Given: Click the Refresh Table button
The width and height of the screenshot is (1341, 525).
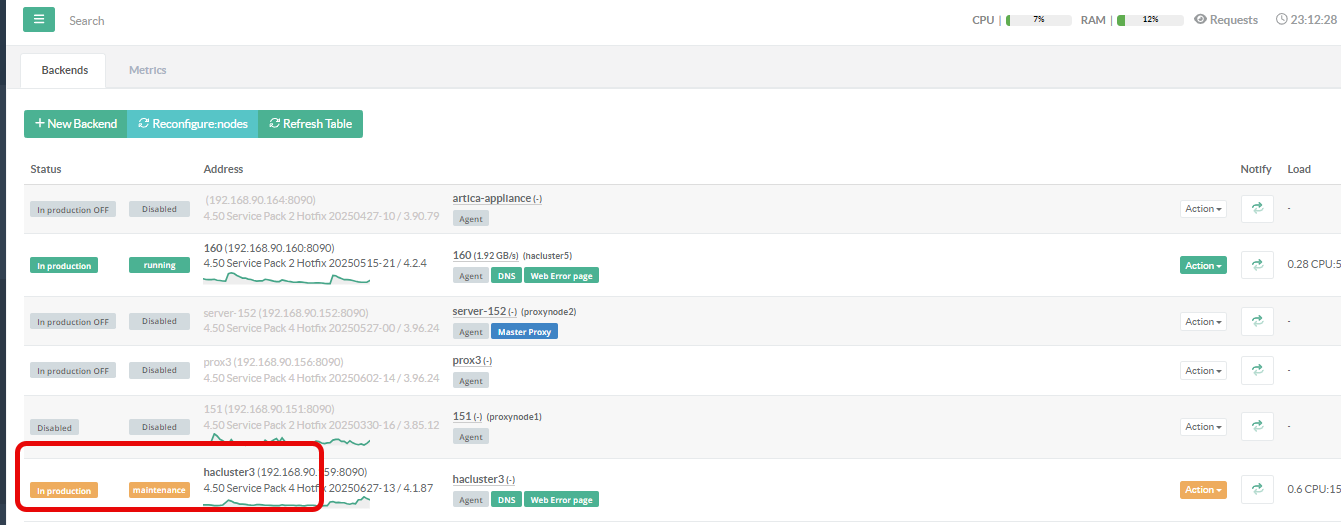Looking at the screenshot, I should click(311, 124).
